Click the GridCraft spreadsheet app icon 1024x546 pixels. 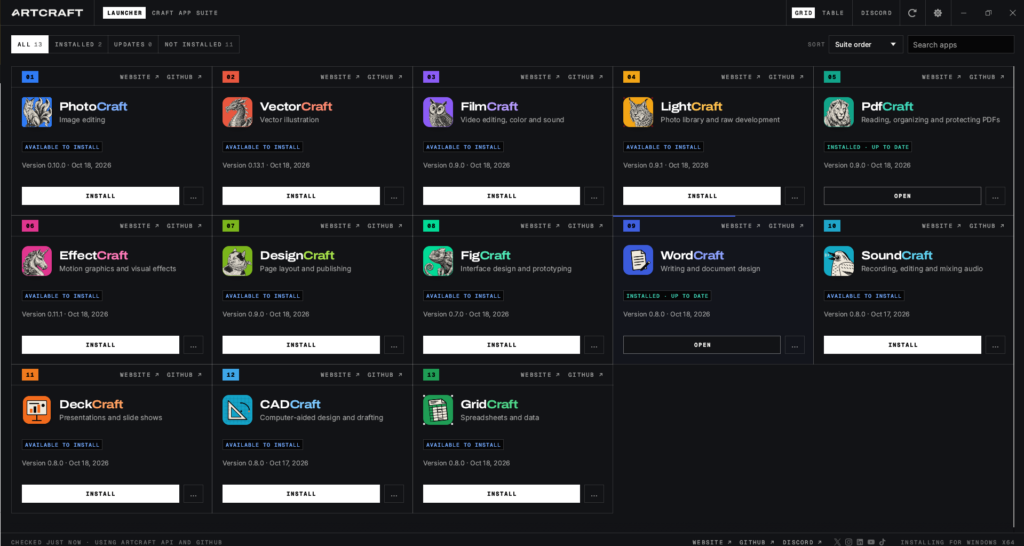click(438, 410)
